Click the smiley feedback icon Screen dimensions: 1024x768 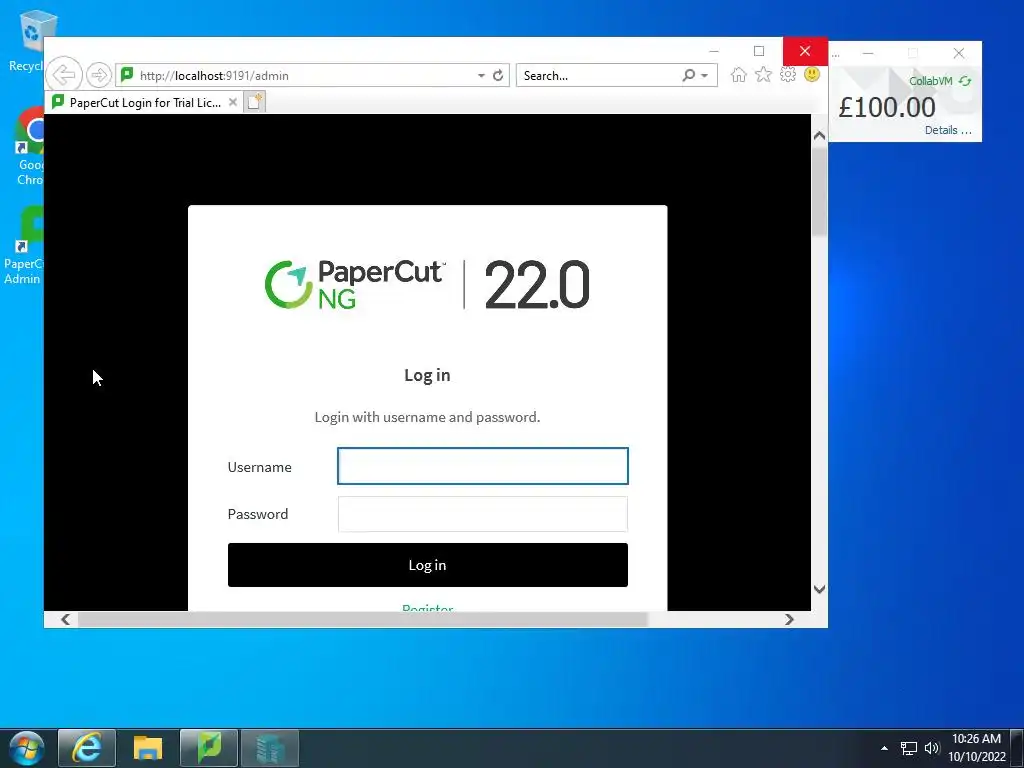pyautogui.click(x=812, y=74)
